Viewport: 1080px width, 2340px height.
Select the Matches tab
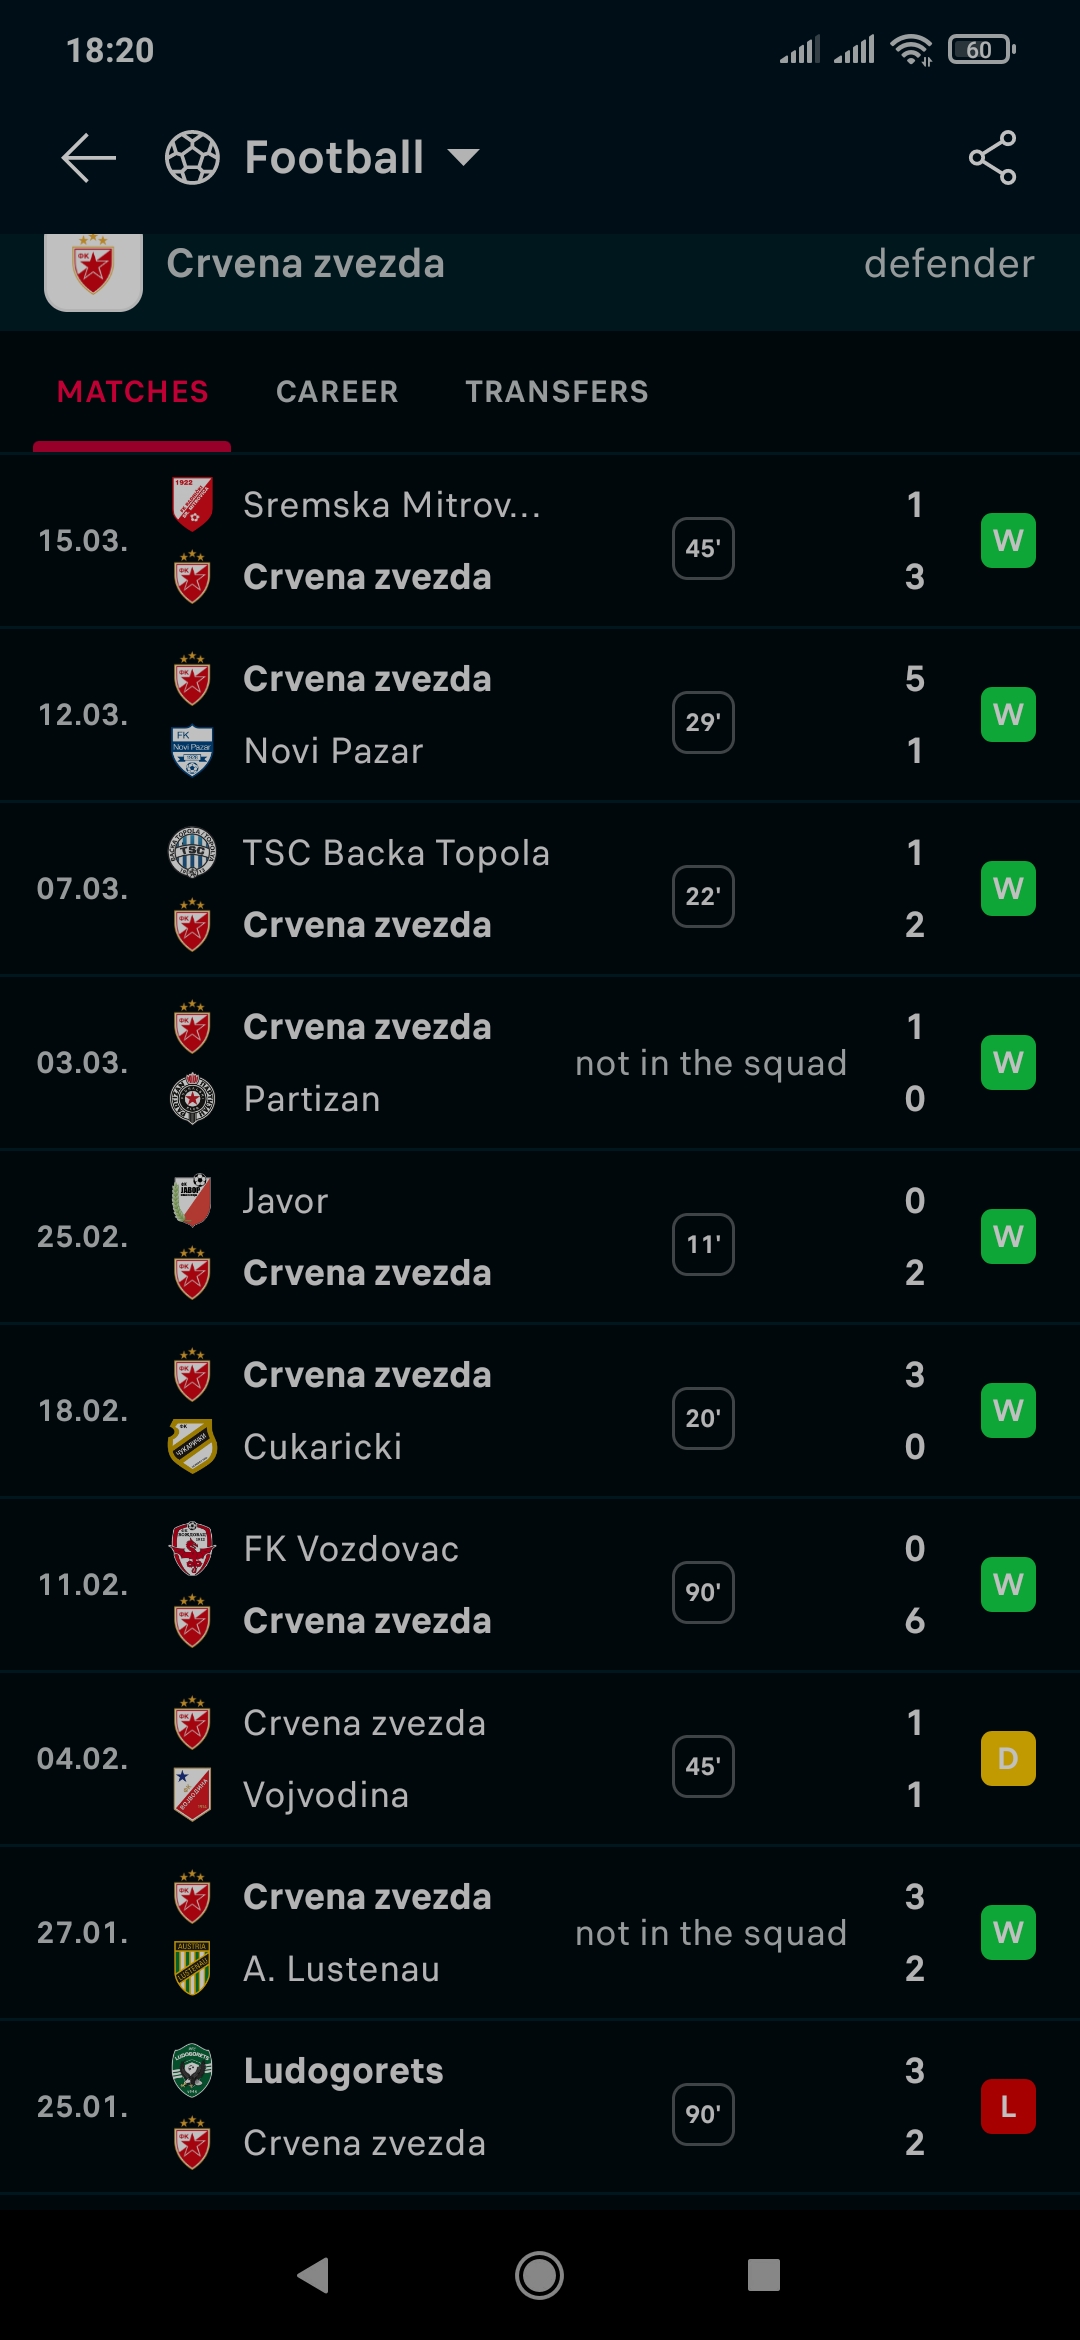[x=133, y=391]
